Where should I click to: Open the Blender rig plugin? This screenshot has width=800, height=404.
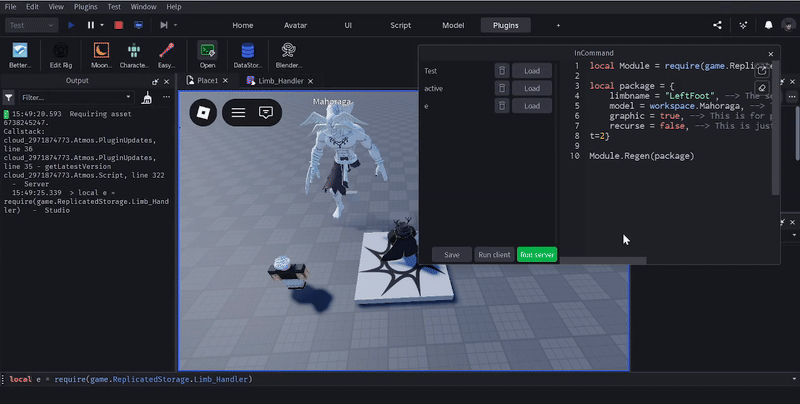(x=289, y=55)
